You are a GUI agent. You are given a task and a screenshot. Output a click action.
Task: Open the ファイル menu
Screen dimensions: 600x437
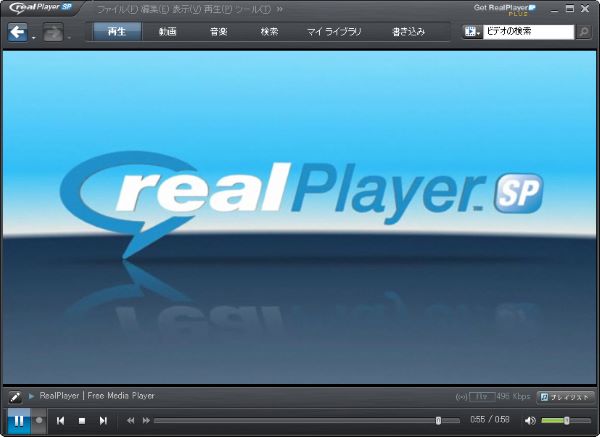click(x=117, y=9)
